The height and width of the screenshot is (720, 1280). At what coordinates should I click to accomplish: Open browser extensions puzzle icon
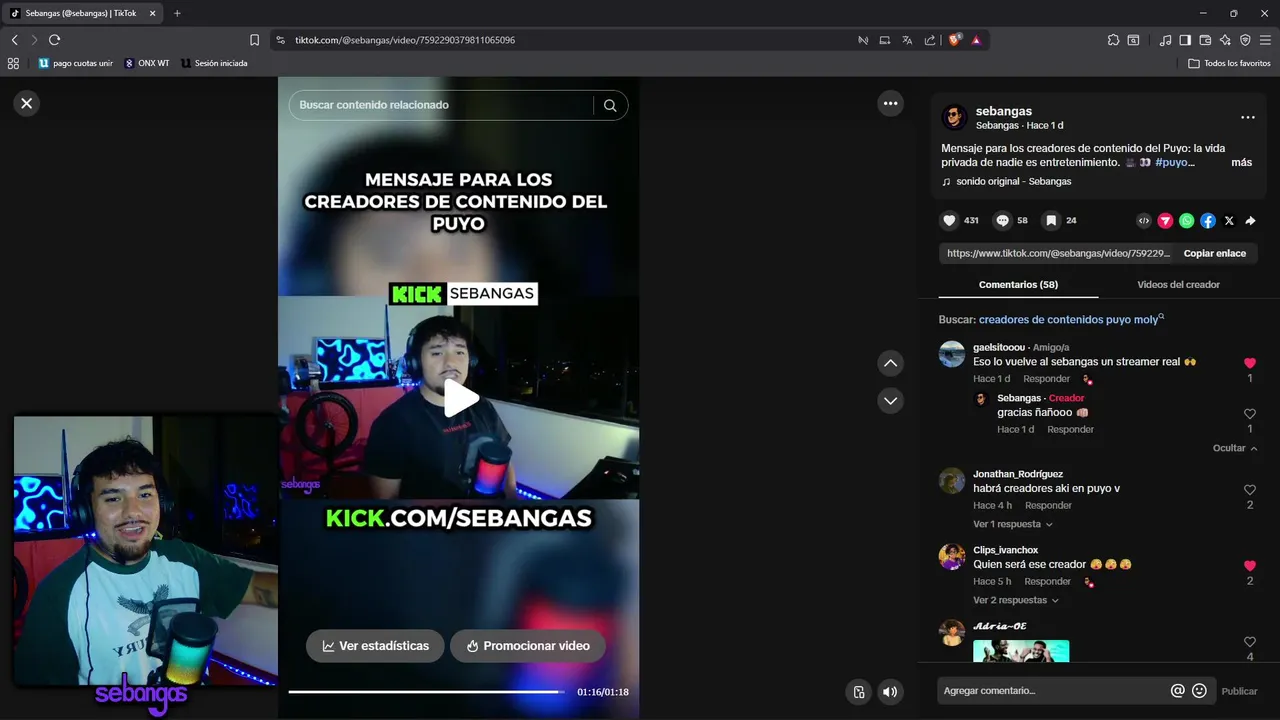pyautogui.click(x=1113, y=40)
